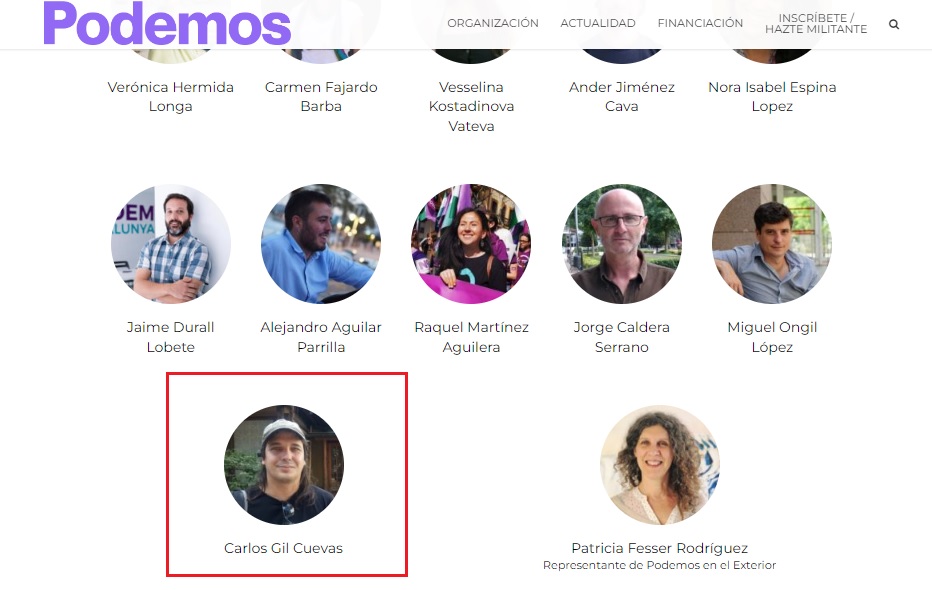This screenshot has width=932, height=590.
Task: Click the name Verónica Hermida Longa
Action: (171, 97)
